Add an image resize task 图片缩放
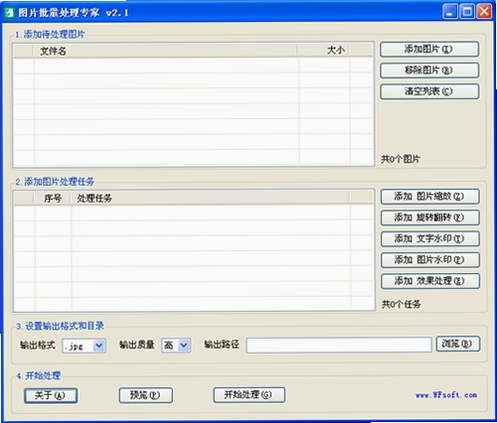This screenshot has height=423, width=497. (x=430, y=196)
